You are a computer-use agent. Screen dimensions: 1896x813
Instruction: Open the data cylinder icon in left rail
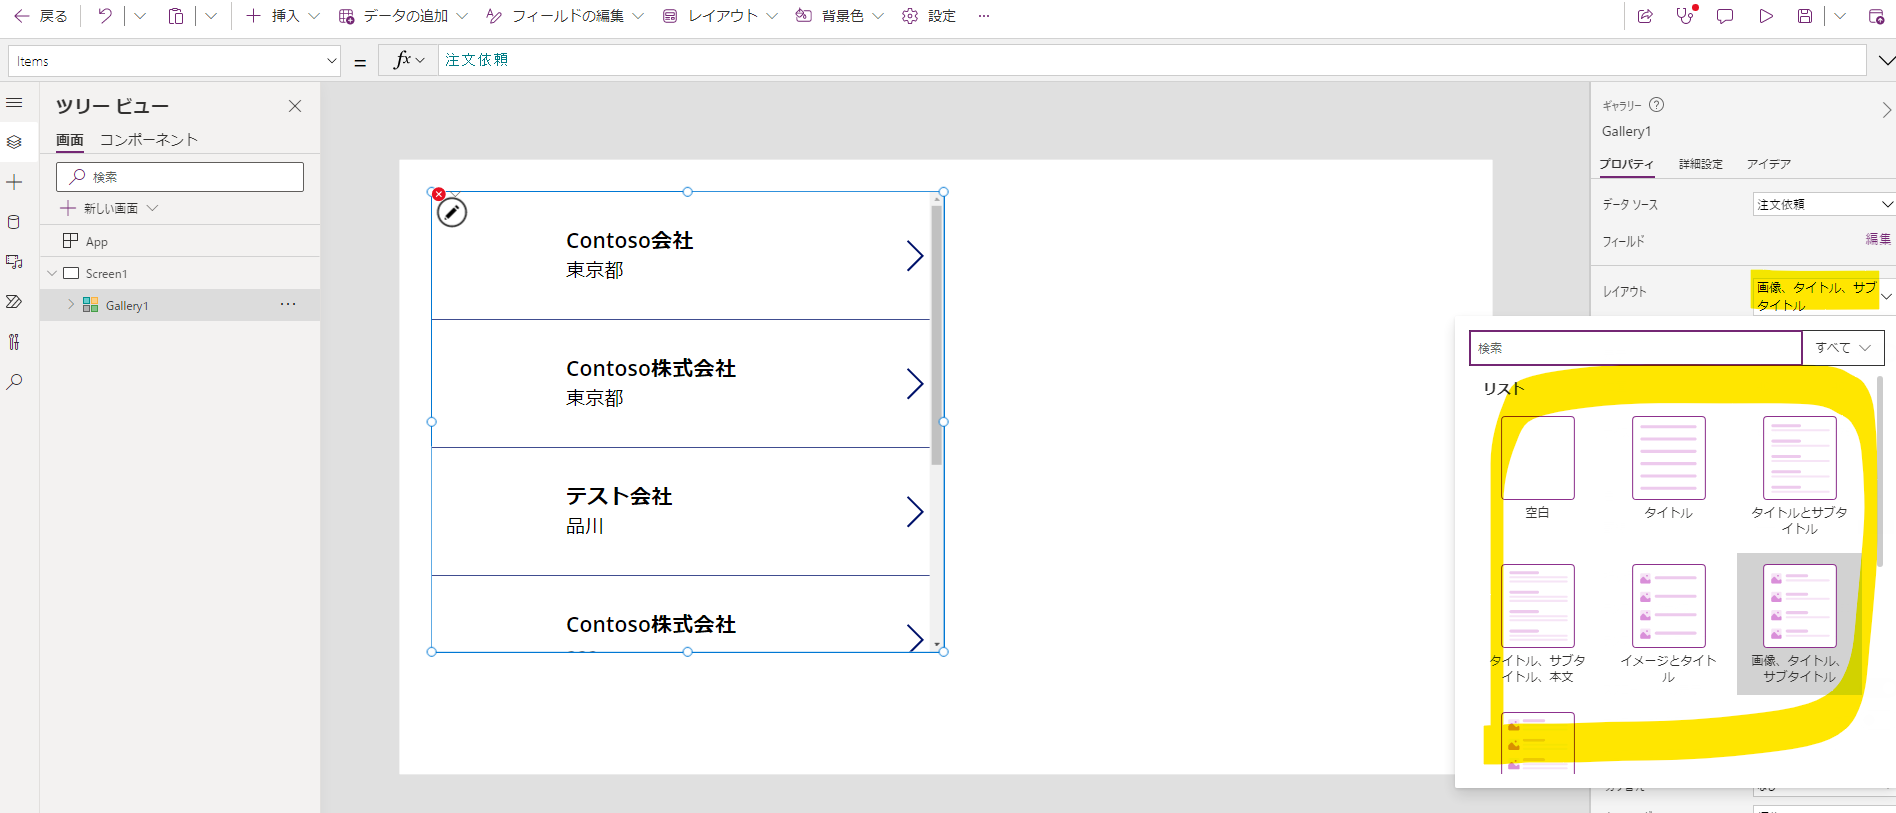coord(14,222)
